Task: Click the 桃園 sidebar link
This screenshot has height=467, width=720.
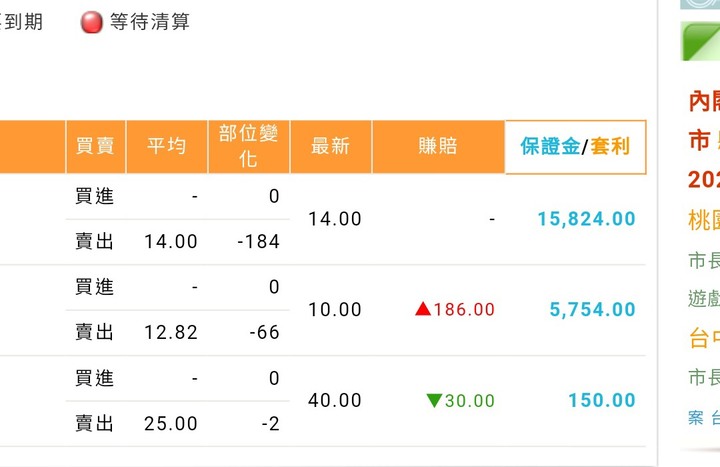Action: click(704, 220)
